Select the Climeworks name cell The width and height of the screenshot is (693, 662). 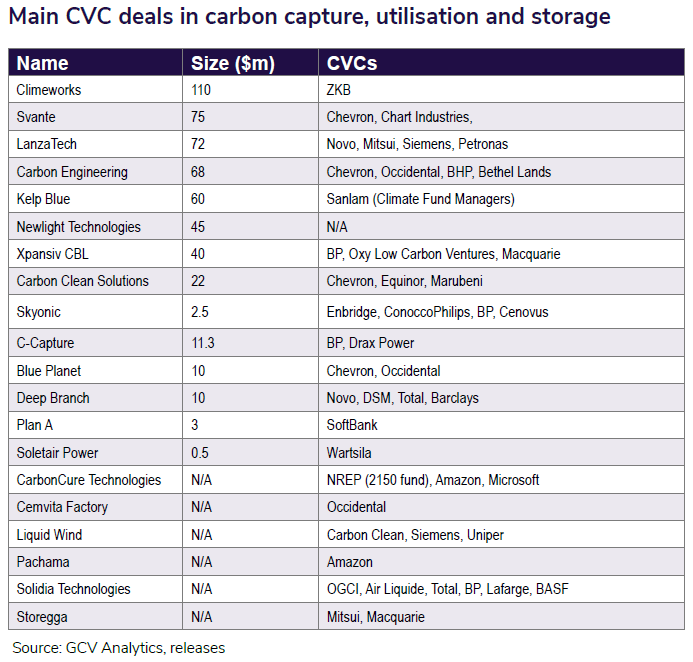[49, 90]
